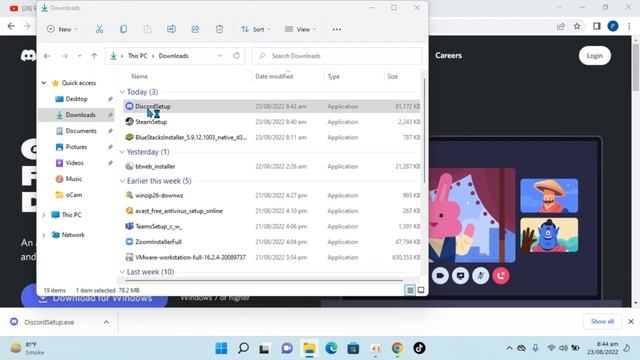Screen dimensions: 640x360
Task: Show hidden system tray icons
Action: 509,348
